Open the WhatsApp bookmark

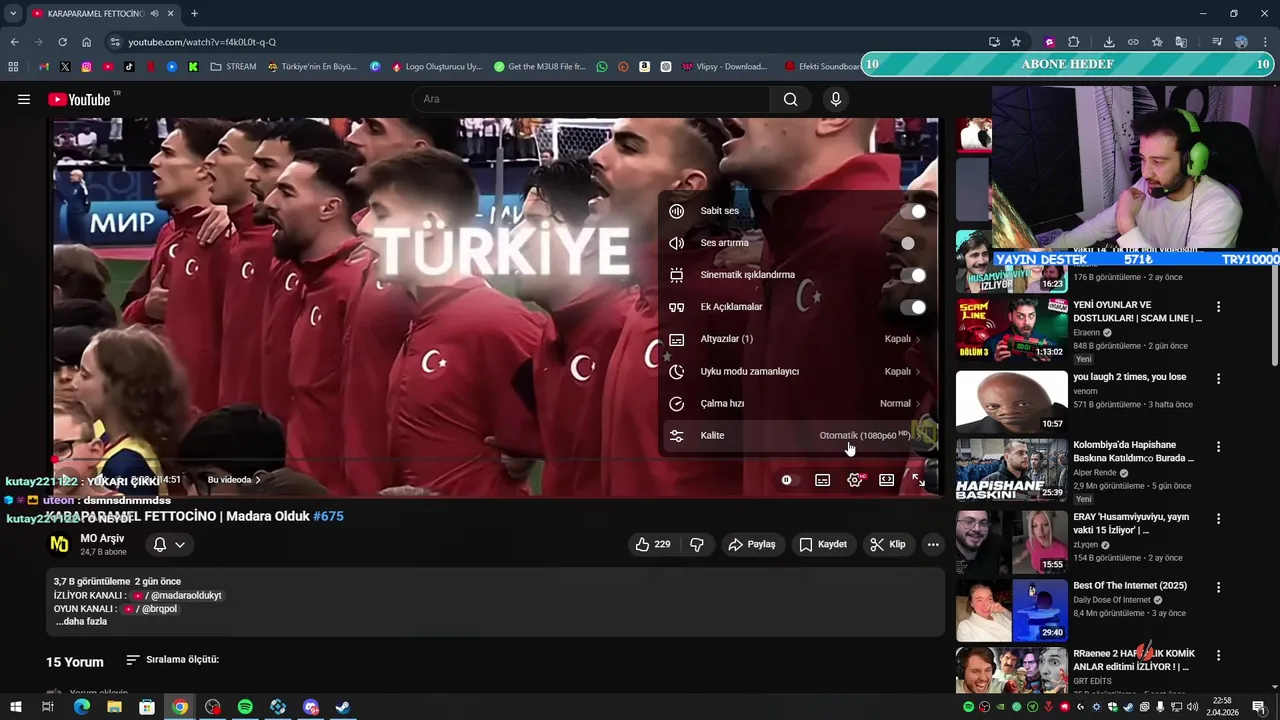(x=601, y=67)
